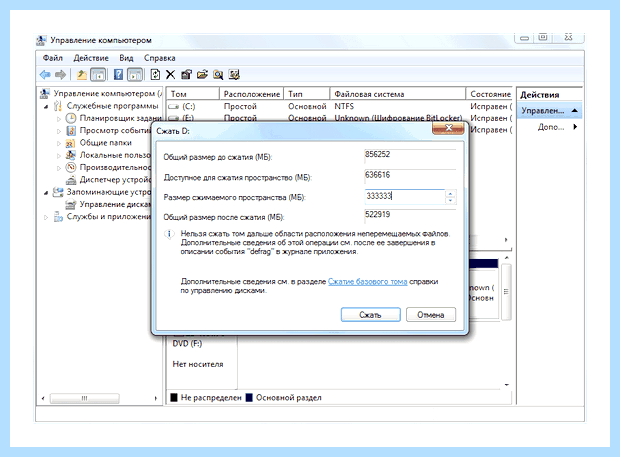Click the blue Основной раздел legend swatch
This screenshot has height=457, width=620.
(x=249, y=398)
